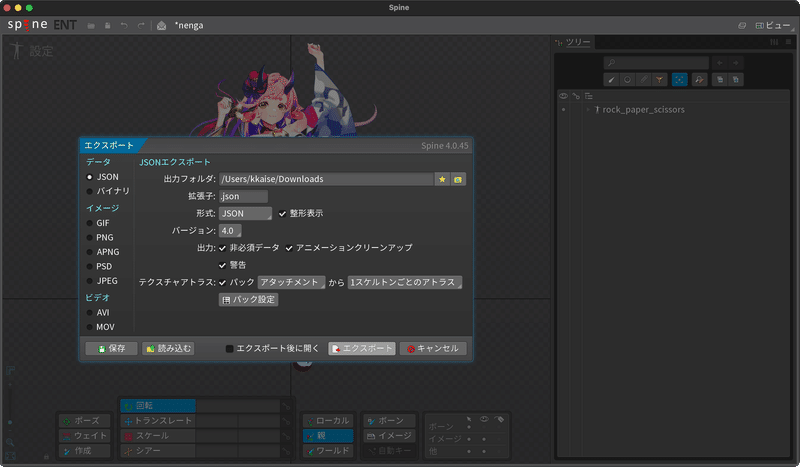Click the tree history back arrow
The image size is (800, 467).
[x=720, y=63]
